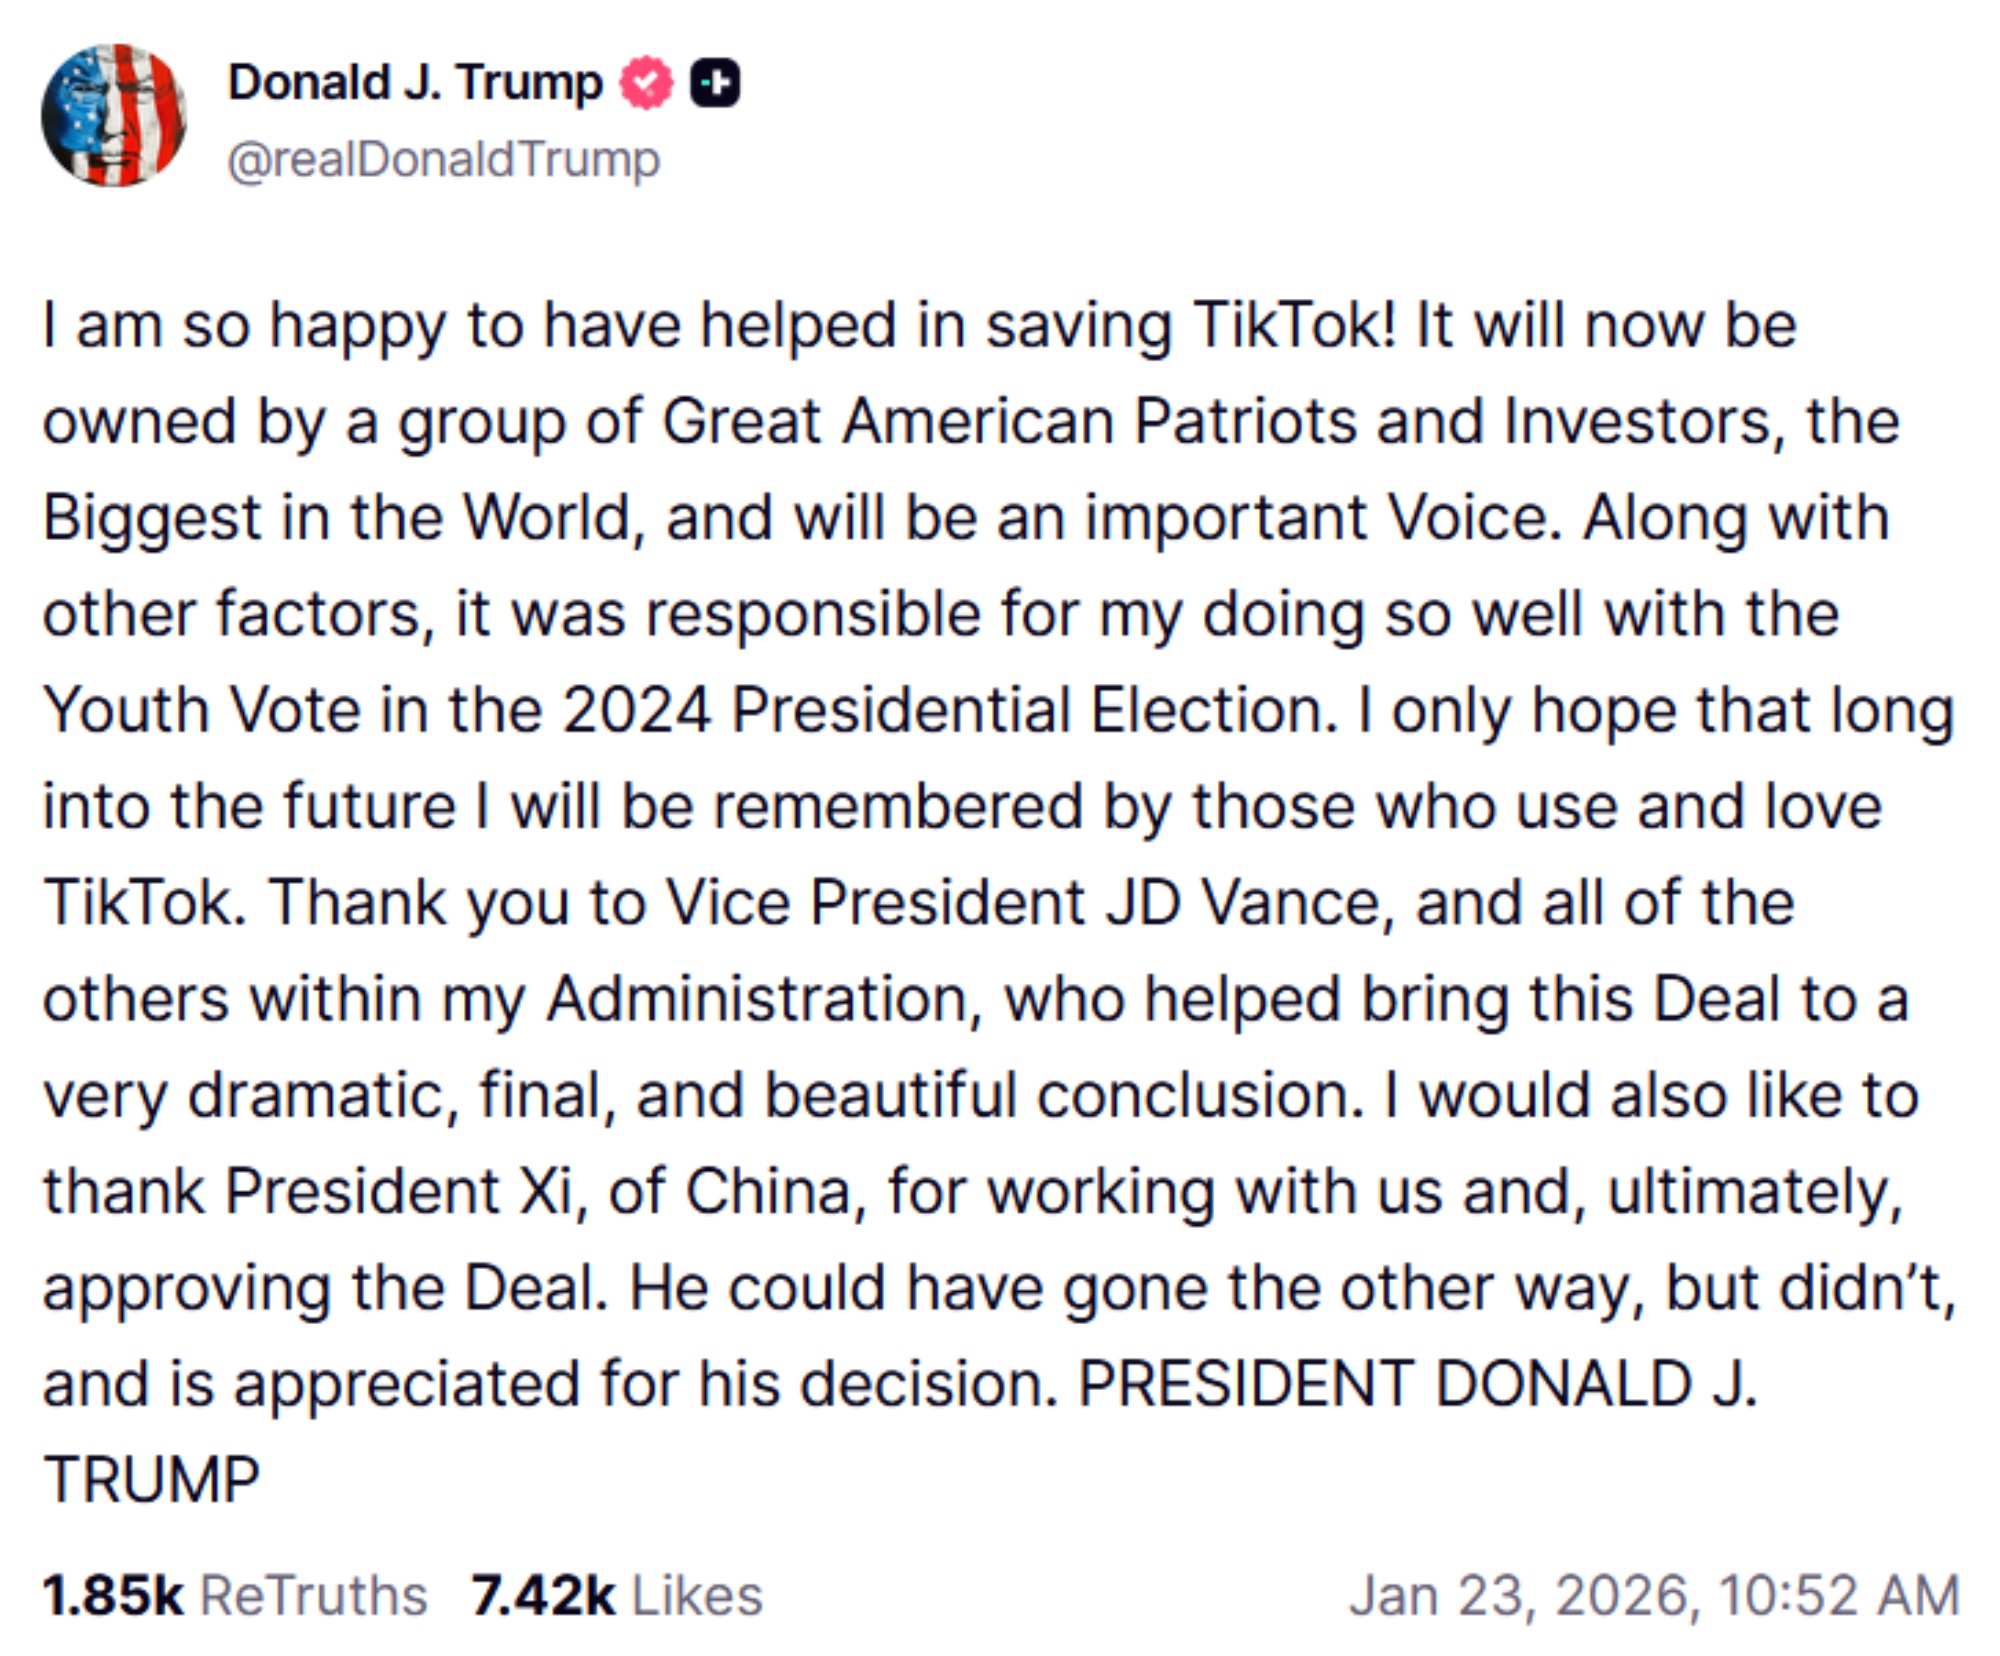Click the black plus badge icon

tap(715, 83)
